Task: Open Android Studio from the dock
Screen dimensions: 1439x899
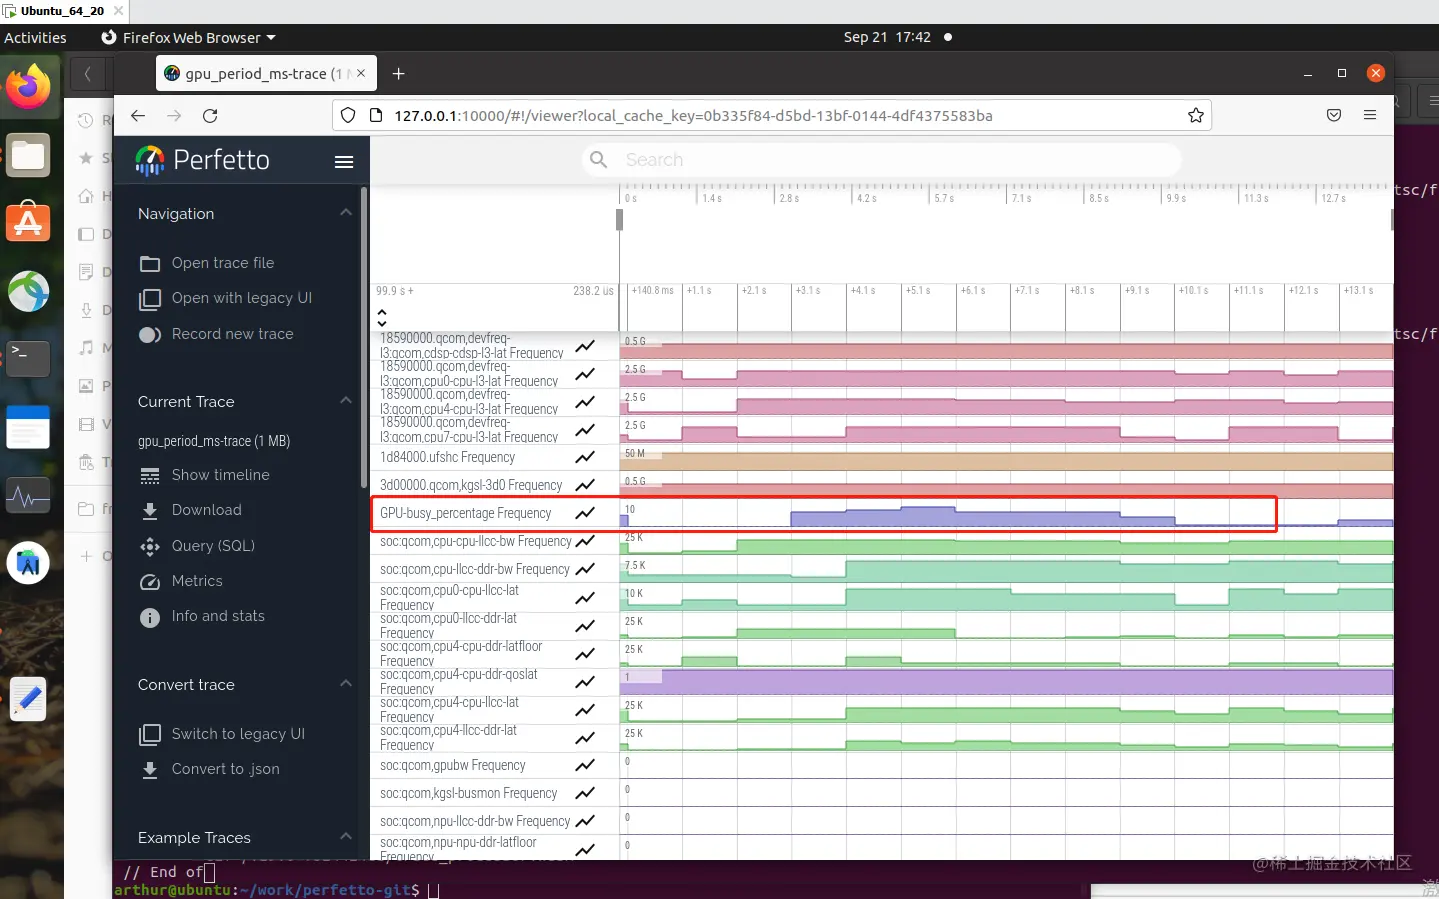Action: click(x=28, y=564)
